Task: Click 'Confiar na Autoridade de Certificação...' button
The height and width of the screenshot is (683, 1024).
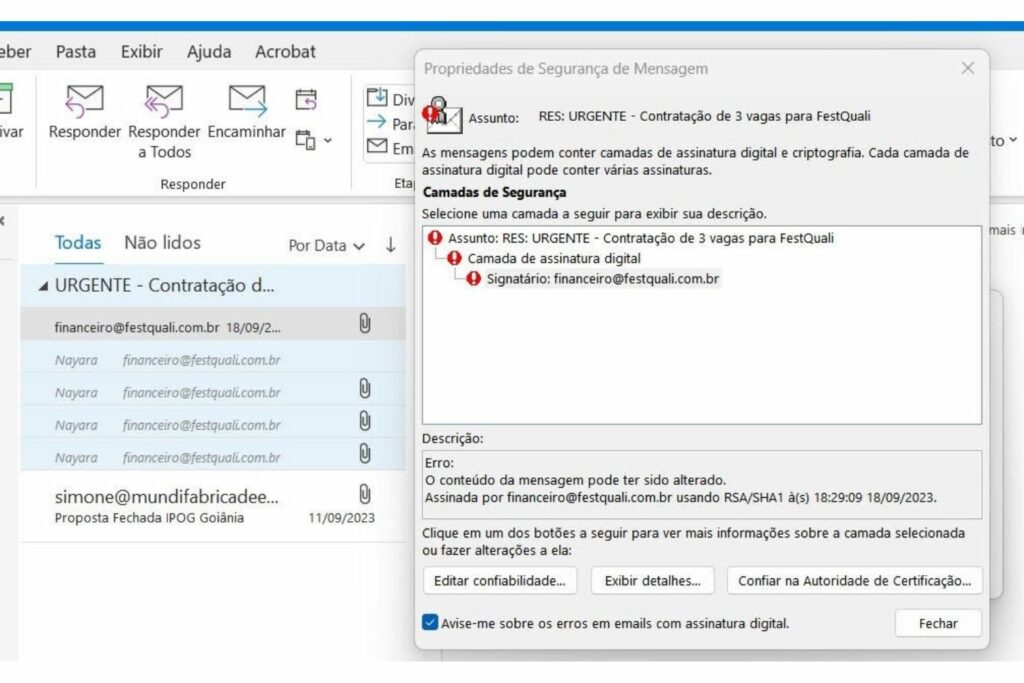Action: [854, 580]
